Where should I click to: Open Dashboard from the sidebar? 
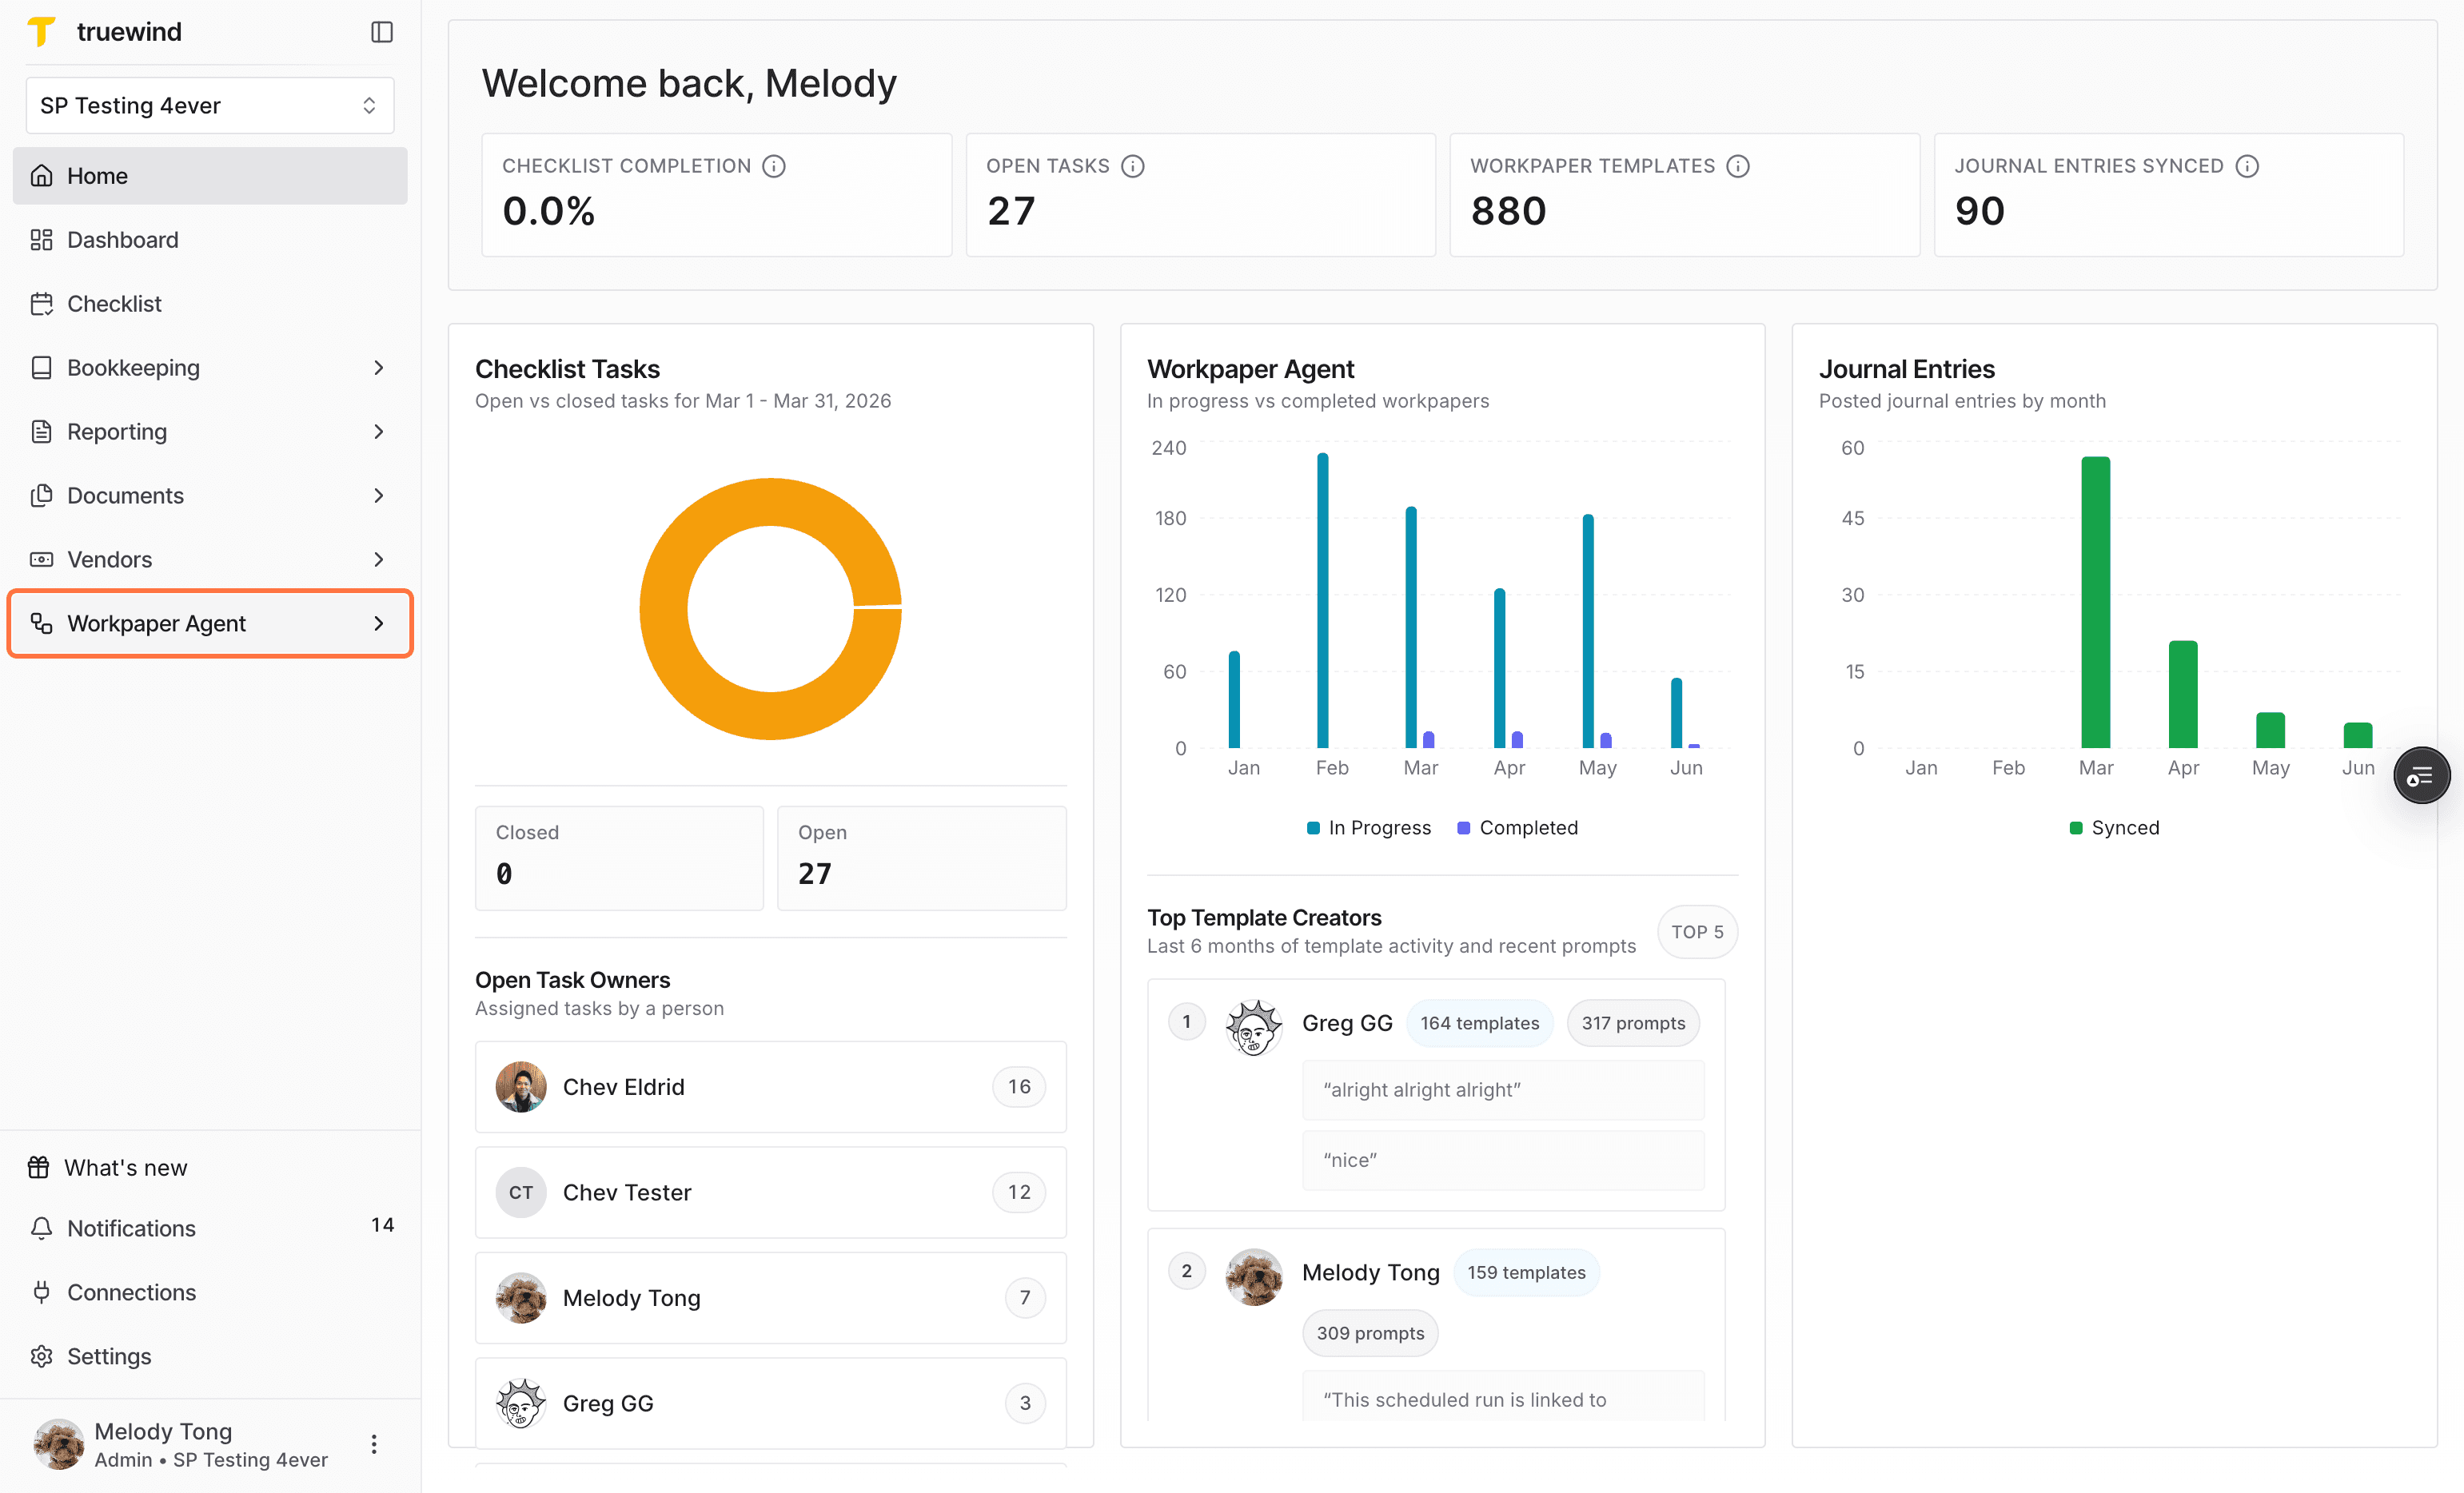click(x=210, y=240)
